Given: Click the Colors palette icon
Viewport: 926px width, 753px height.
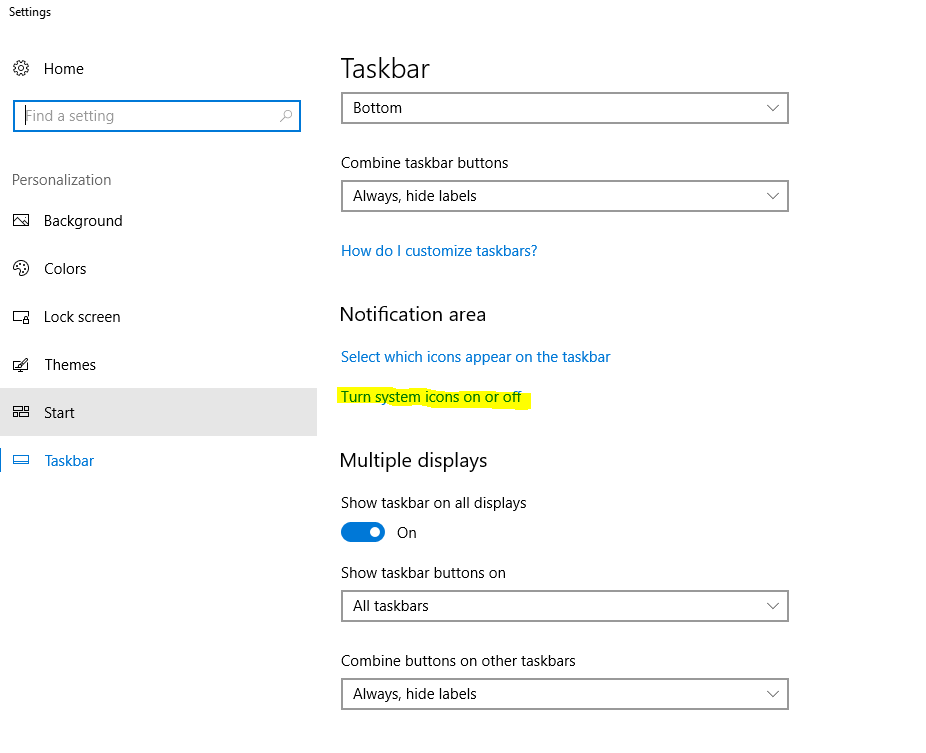Looking at the screenshot, I should click(x=22, y=268).
